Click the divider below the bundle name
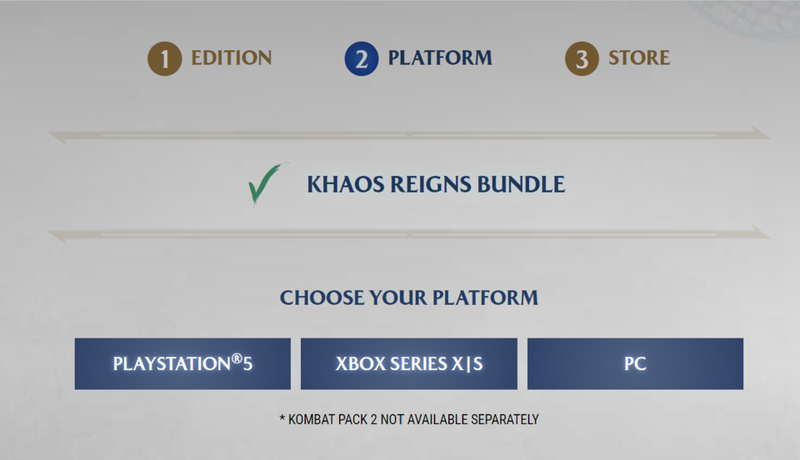Image resolution: width=800 pixels, height=460 pixels. [x=409, y=235]
